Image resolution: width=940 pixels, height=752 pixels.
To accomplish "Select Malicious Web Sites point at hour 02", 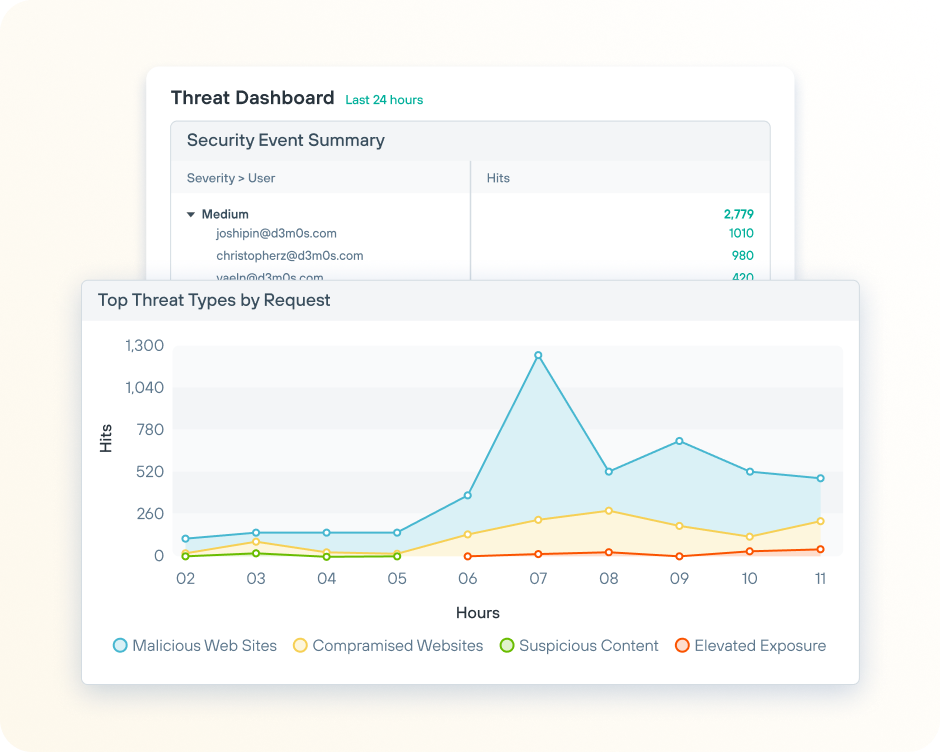I will pos(186,539).
